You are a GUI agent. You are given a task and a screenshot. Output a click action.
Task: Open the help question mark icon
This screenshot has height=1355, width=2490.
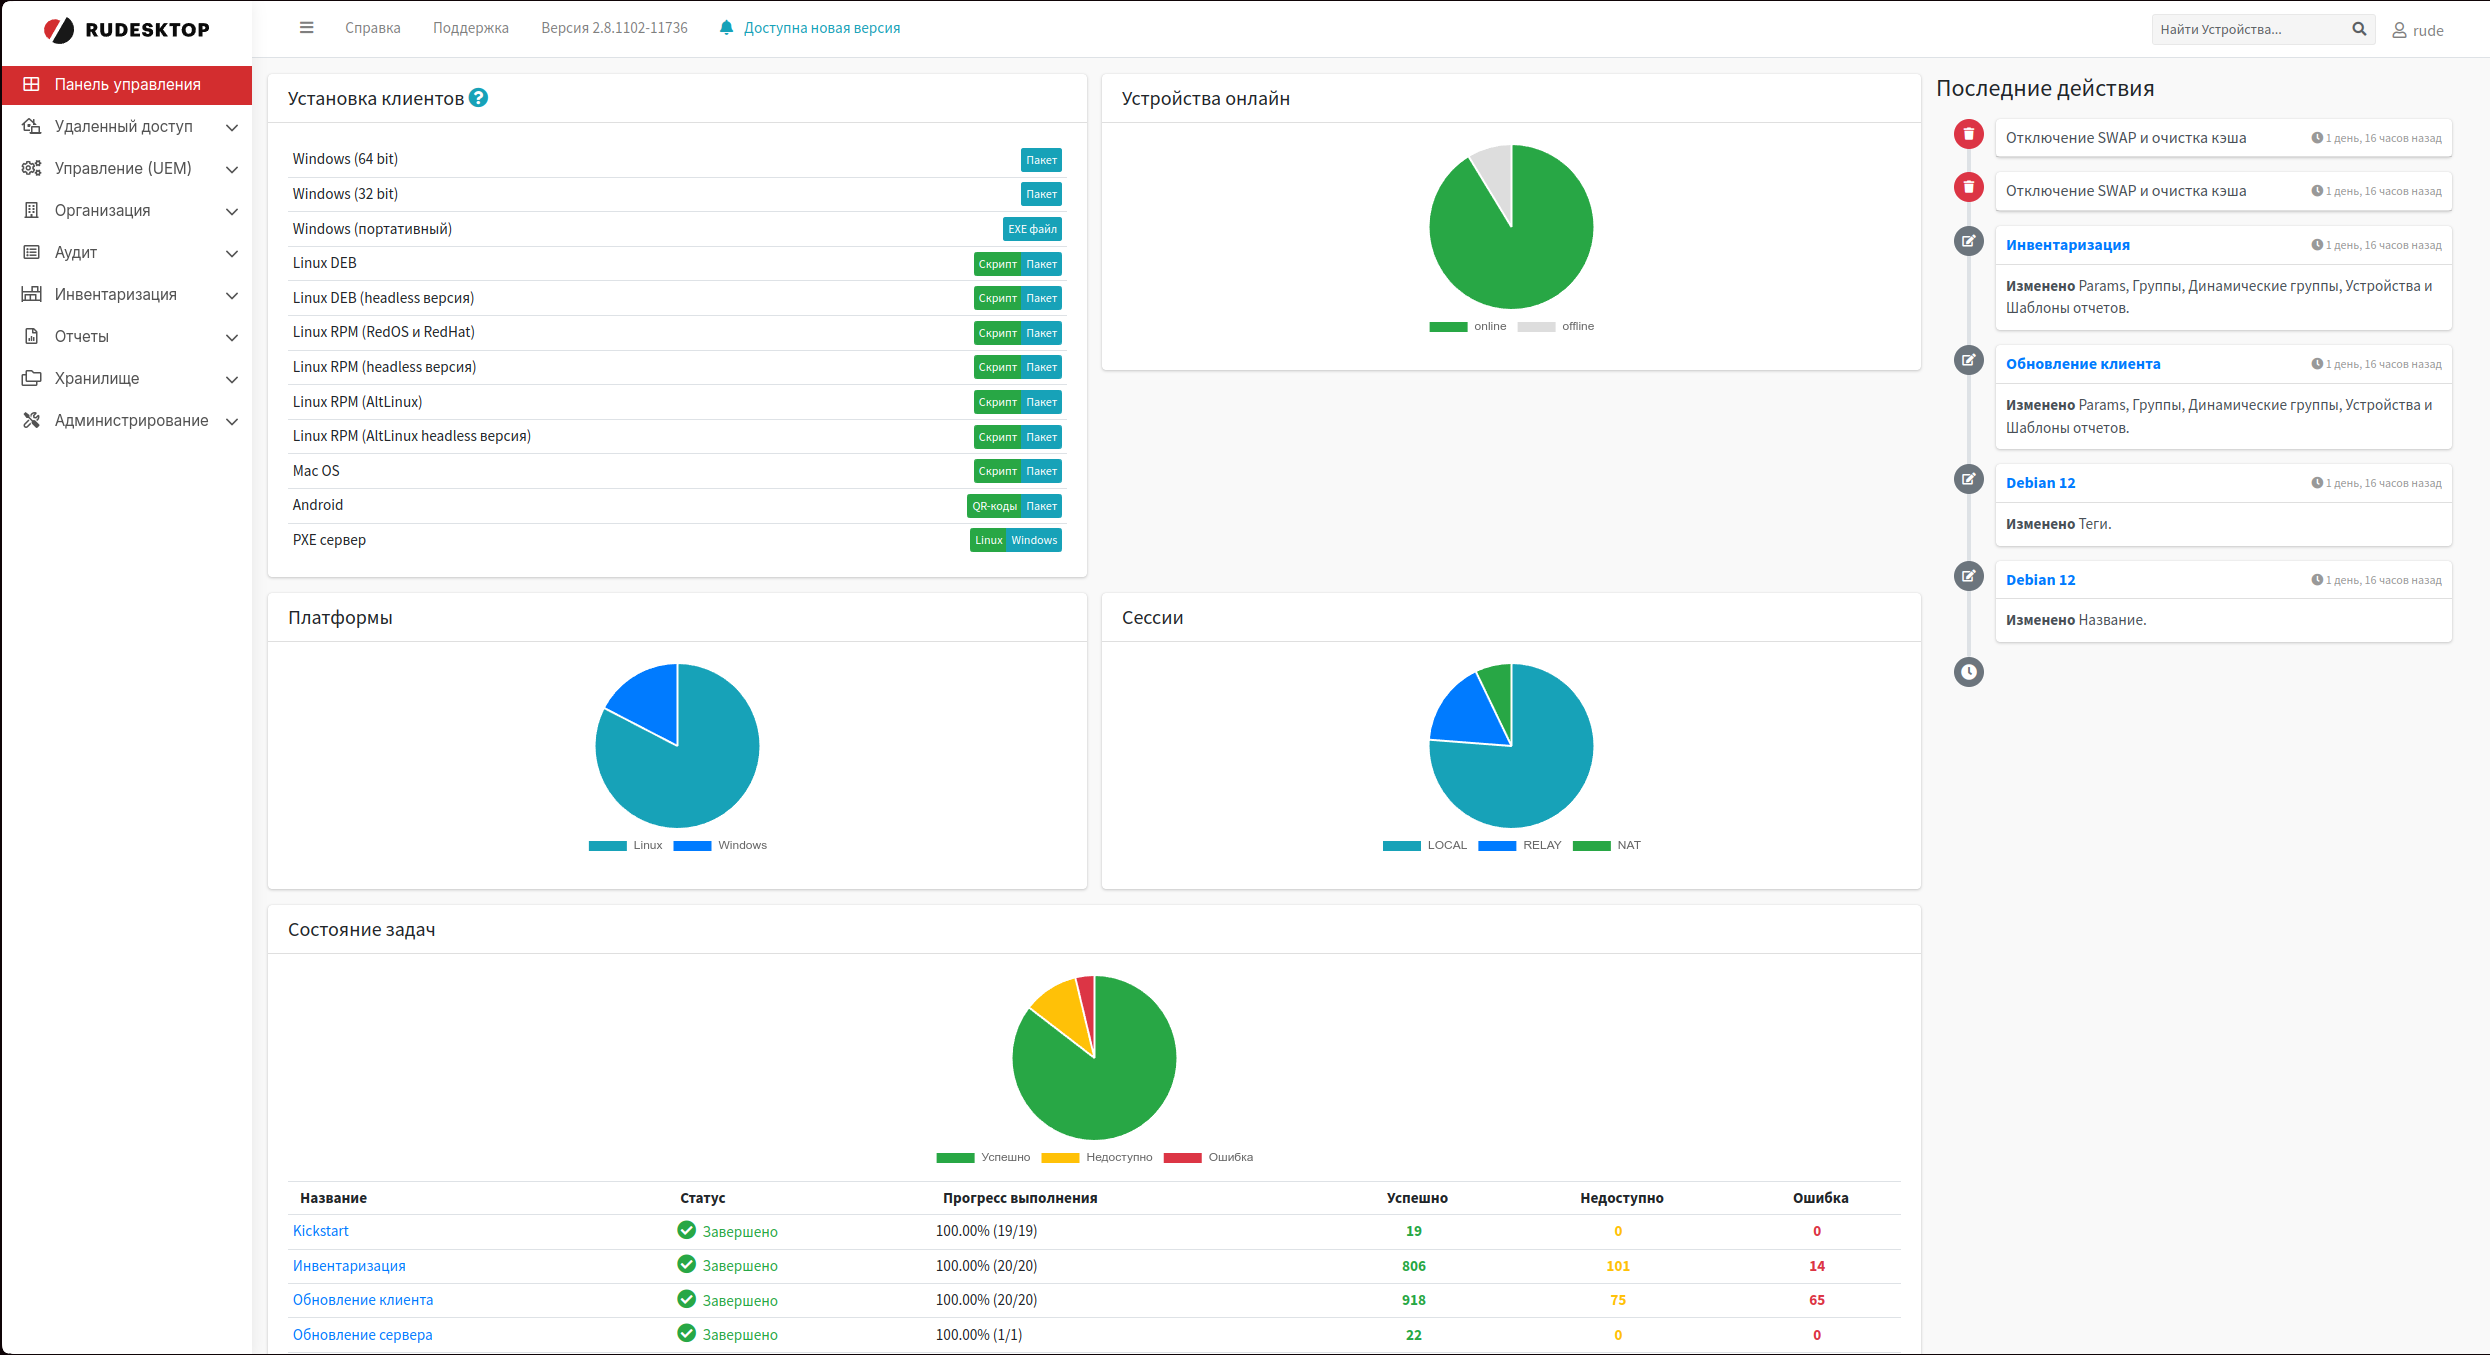point(478,98)
